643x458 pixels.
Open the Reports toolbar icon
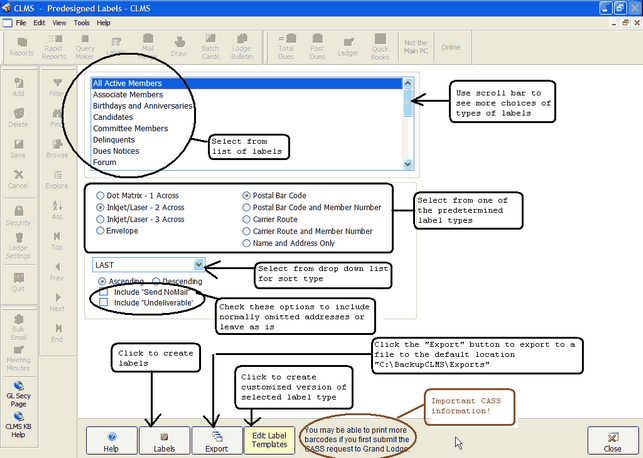21,46
